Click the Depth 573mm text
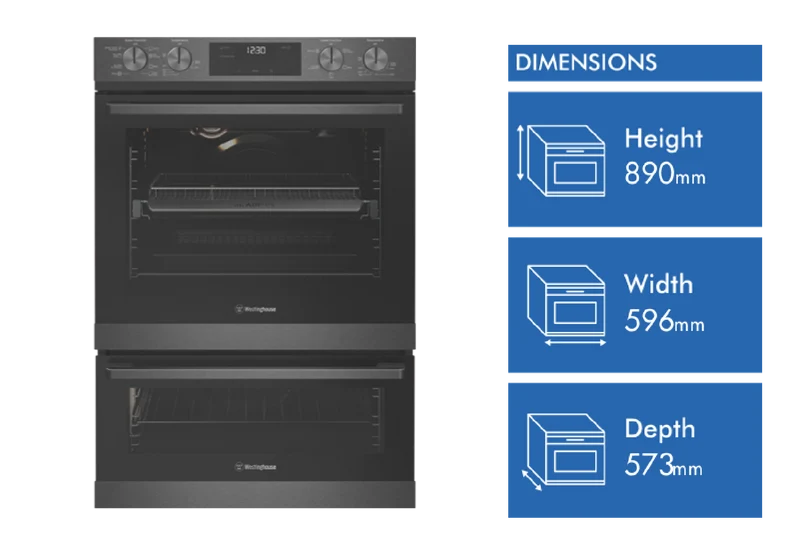Viewport: 800px width, 545px height. 663,448
